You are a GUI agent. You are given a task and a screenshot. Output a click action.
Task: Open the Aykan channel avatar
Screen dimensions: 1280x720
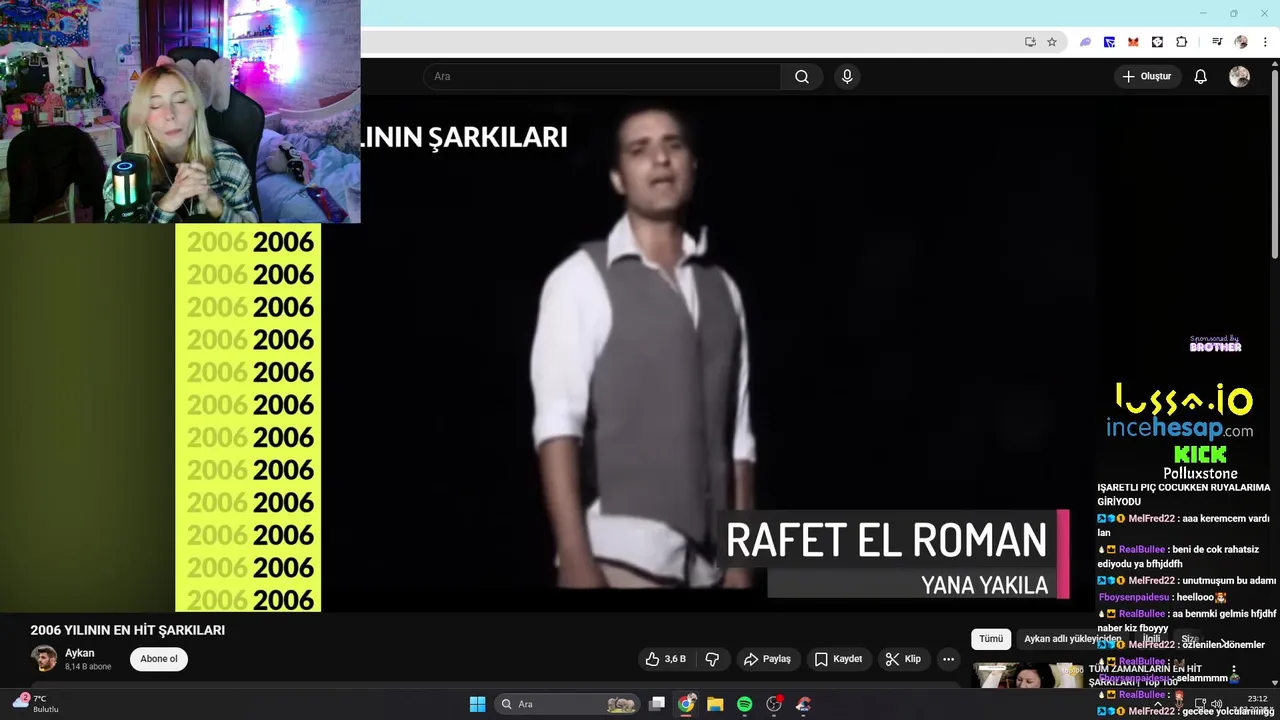coord(44,659)
